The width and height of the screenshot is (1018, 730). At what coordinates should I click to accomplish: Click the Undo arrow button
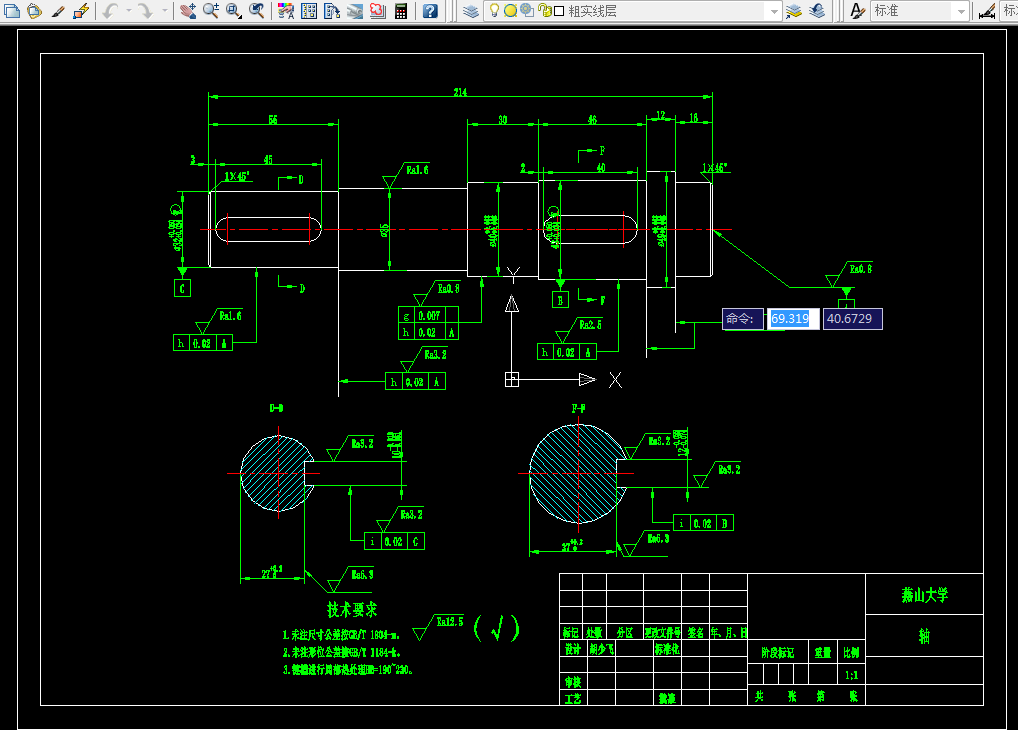coord(110,10)
